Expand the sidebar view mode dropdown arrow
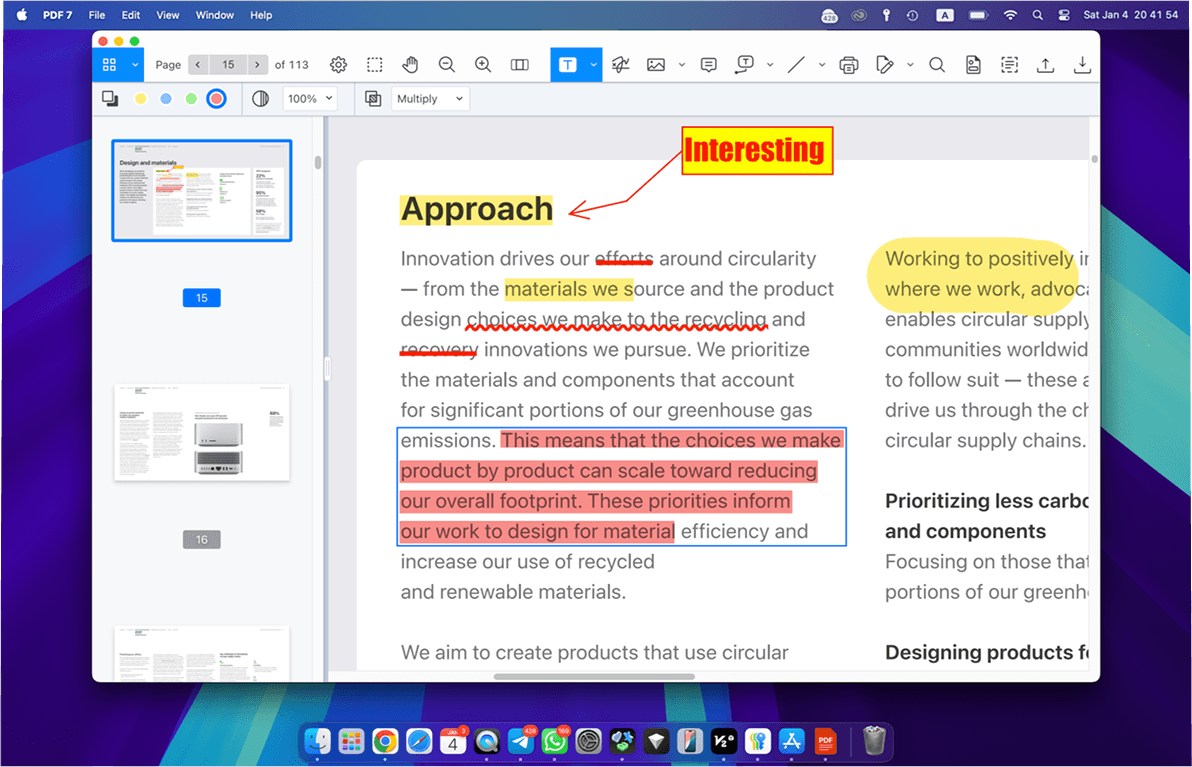 click(135, 65)
